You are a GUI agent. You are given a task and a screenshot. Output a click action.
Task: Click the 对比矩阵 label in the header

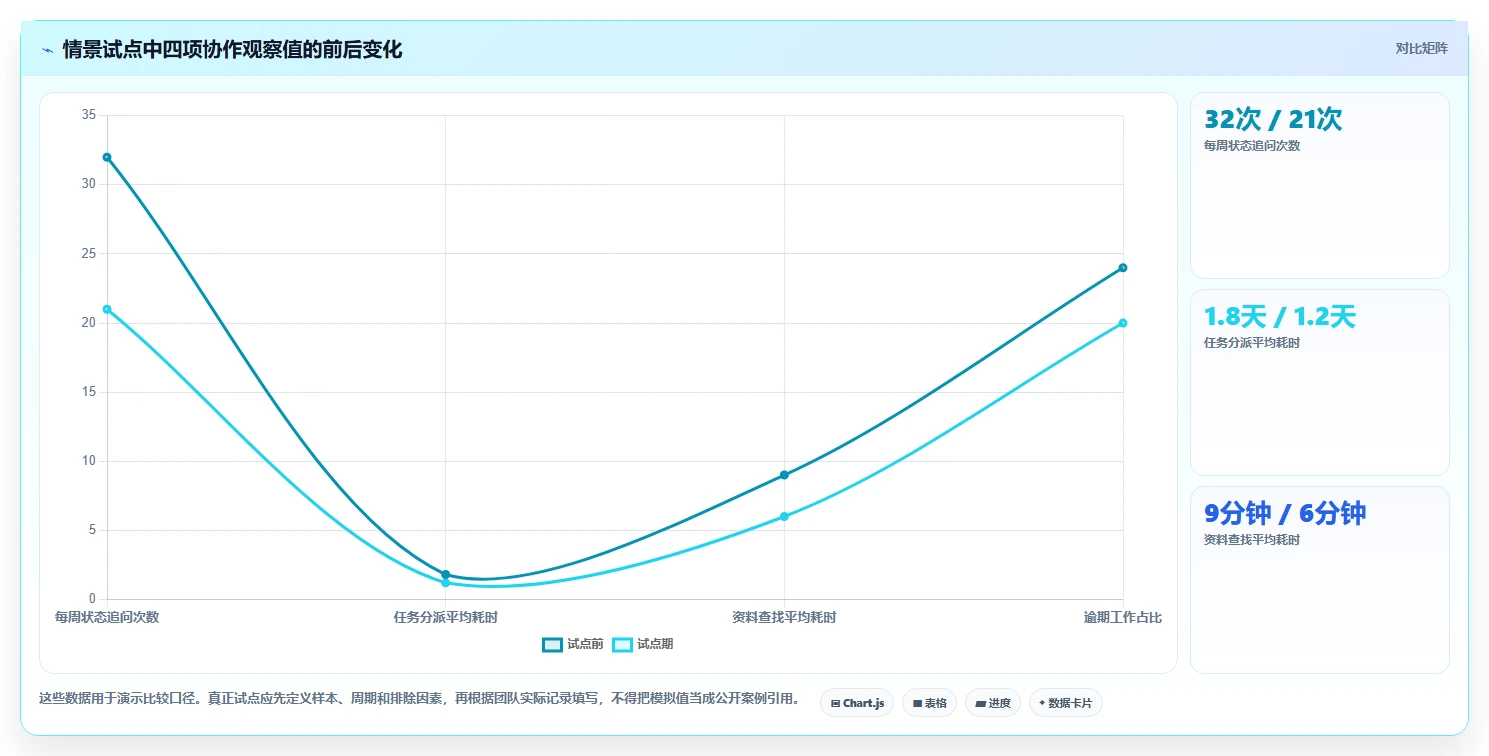[x=1421, y=48]
